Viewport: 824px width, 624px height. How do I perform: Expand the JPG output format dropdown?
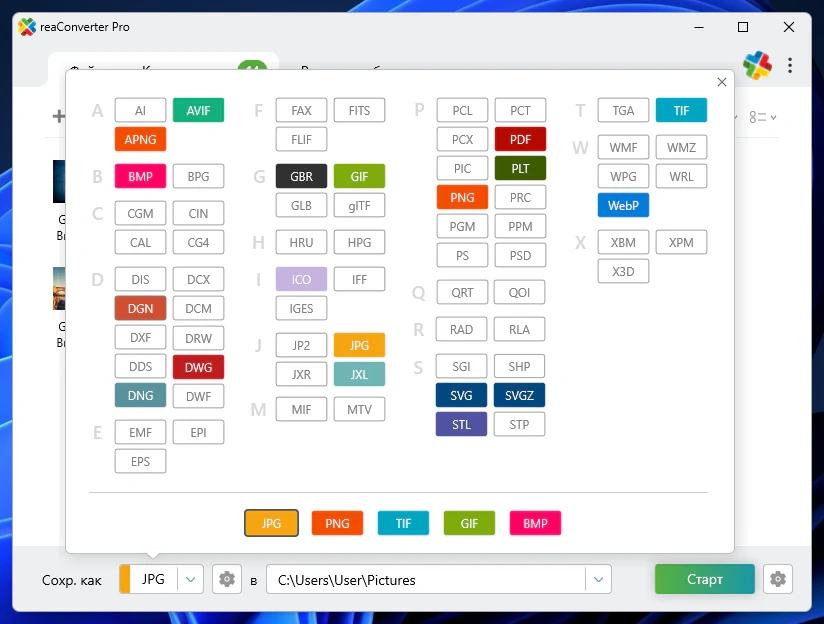(x=191, y=579)
